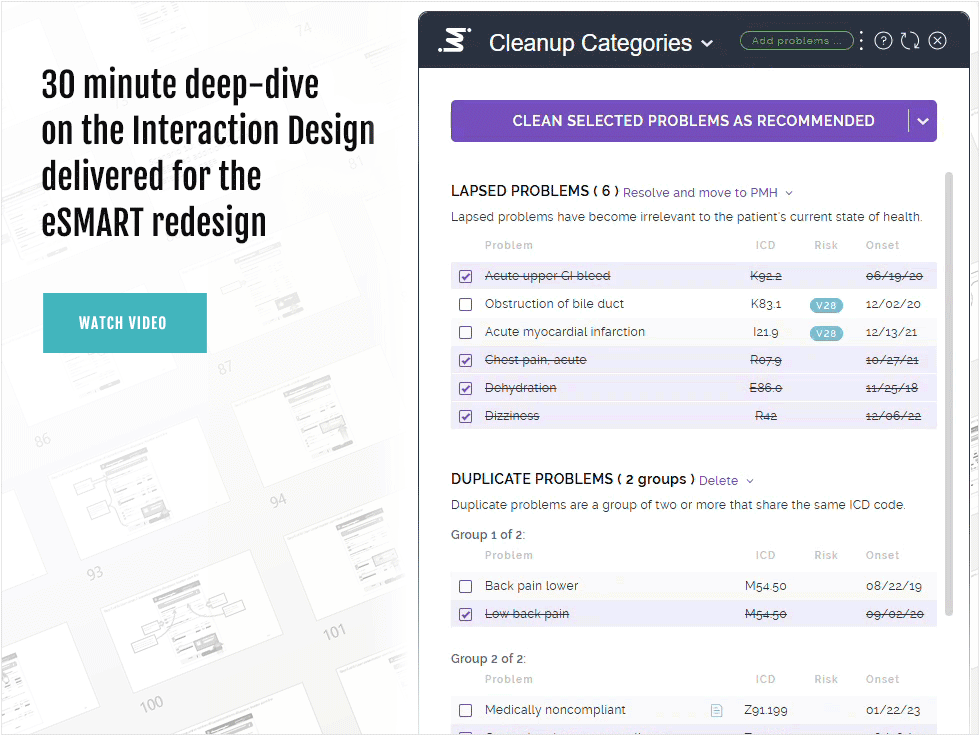The height and width of the screenshot is (736, 980).
Task: Click the eSMART logo icon
Action: [454, 41]
